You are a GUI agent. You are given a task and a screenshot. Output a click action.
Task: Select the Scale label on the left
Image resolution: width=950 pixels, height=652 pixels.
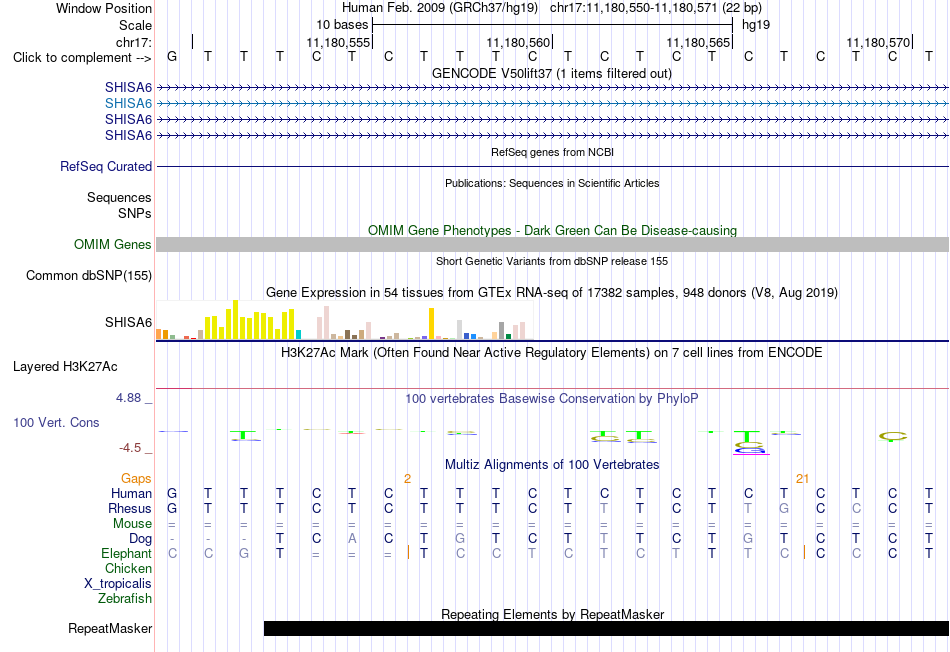135,25
